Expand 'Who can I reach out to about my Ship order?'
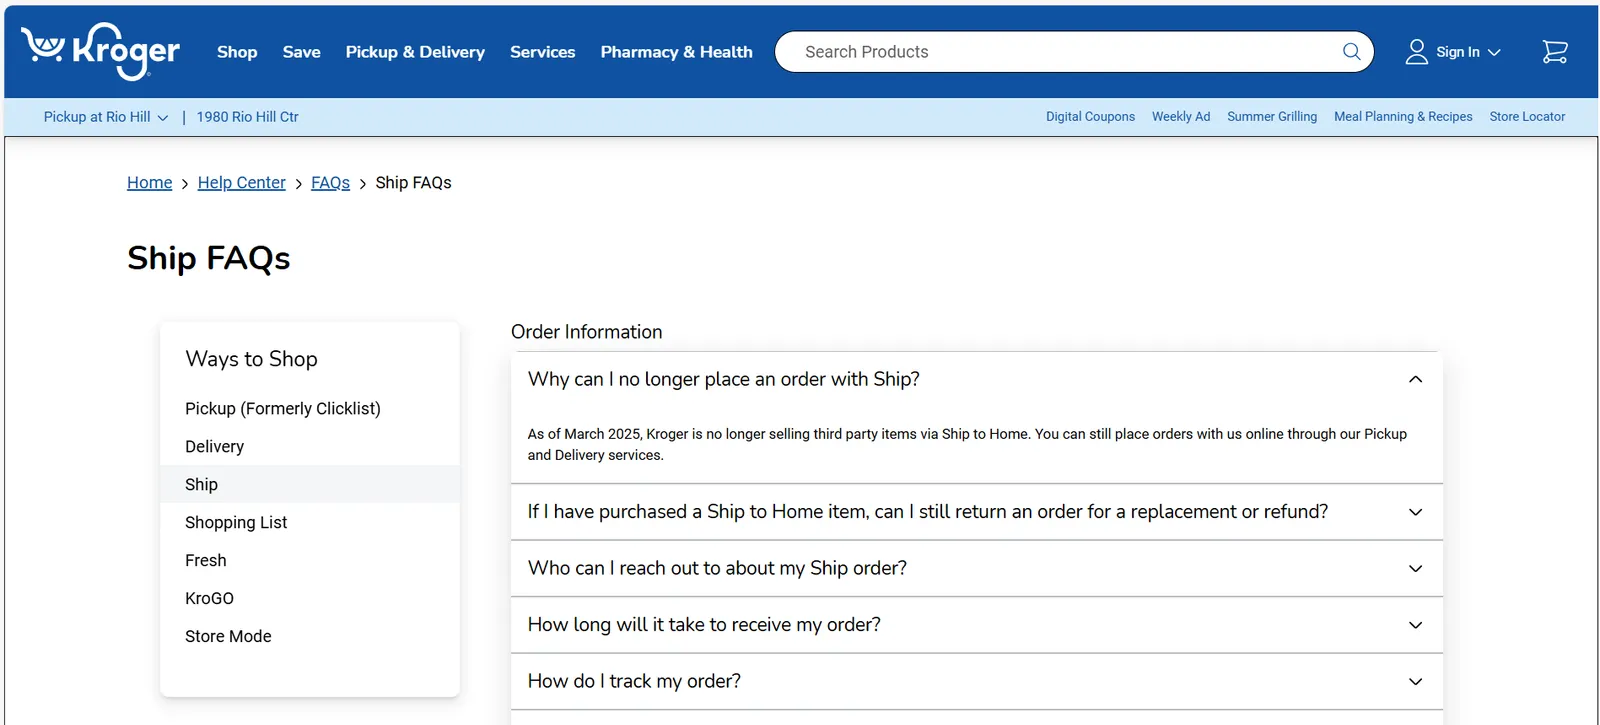 [976, 568]
